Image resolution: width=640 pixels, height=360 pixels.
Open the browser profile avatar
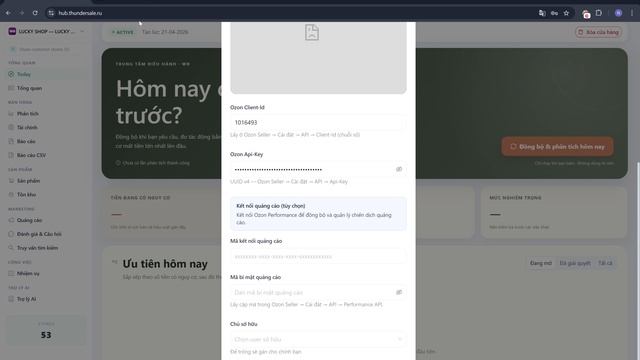pyautogui.click(x=618, y=13)
